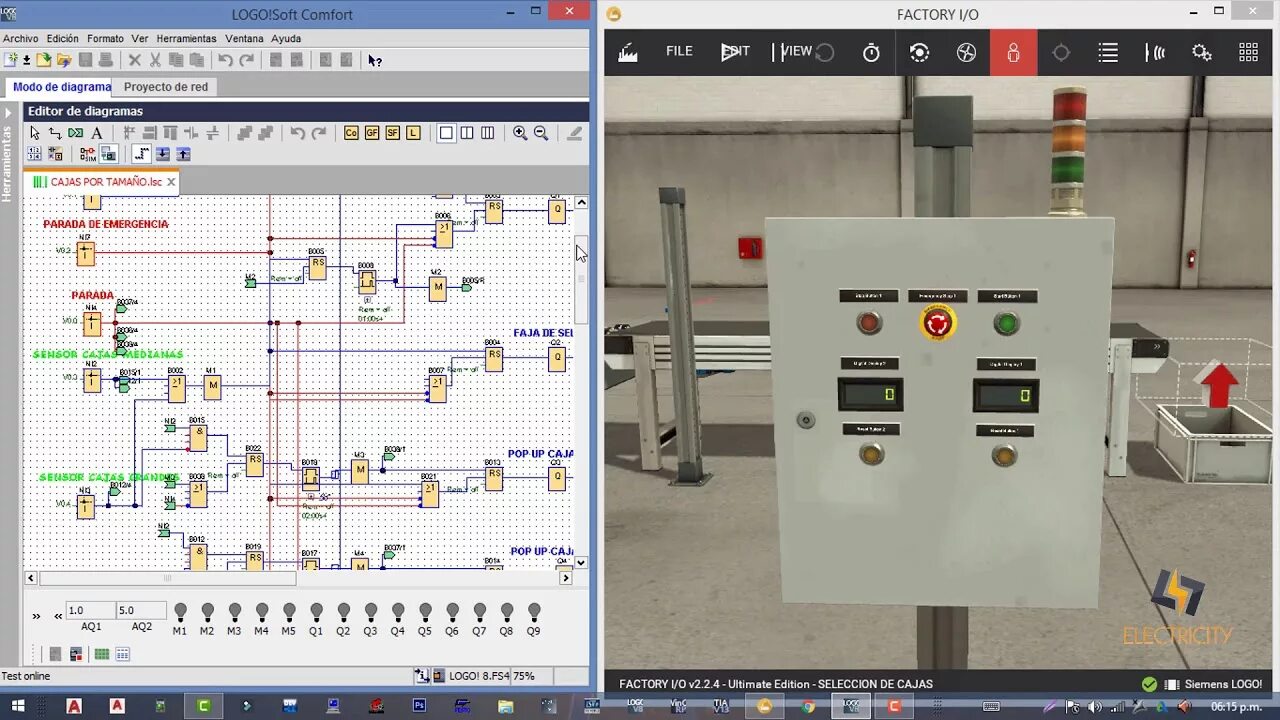Image resolution: width=1280 pixels, height=720 pixels.
Task: Click the diagram vertical scroll up arrow
Action: pyautogui.click(x=581, y=203)
